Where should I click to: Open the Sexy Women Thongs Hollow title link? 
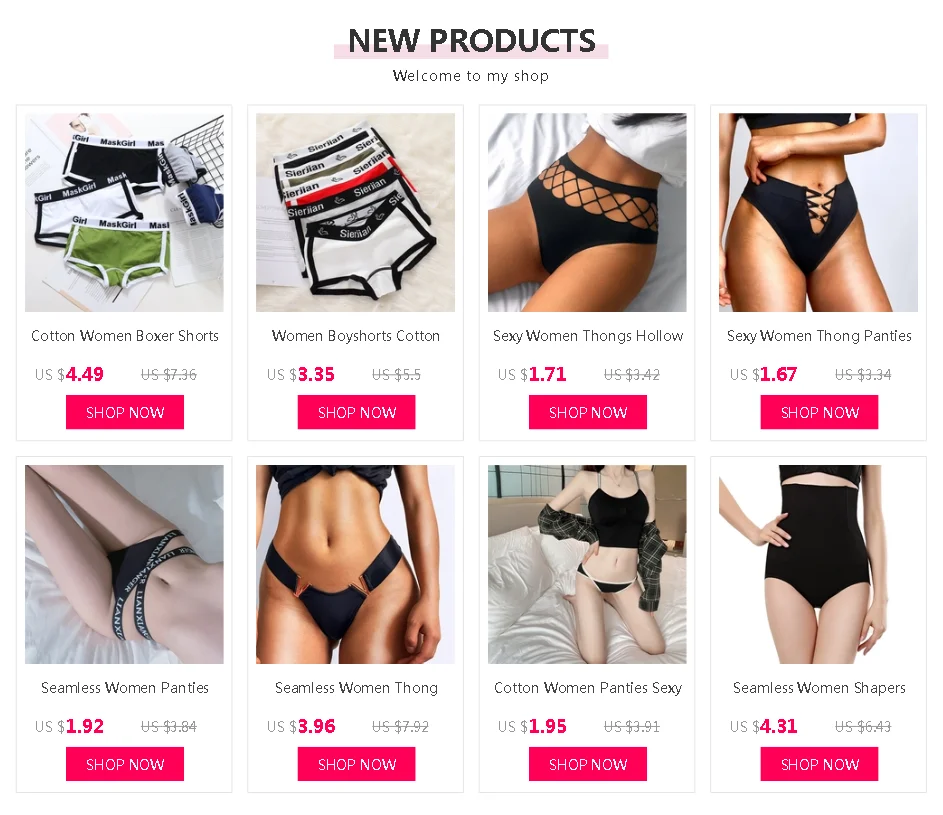pos(588,336)
